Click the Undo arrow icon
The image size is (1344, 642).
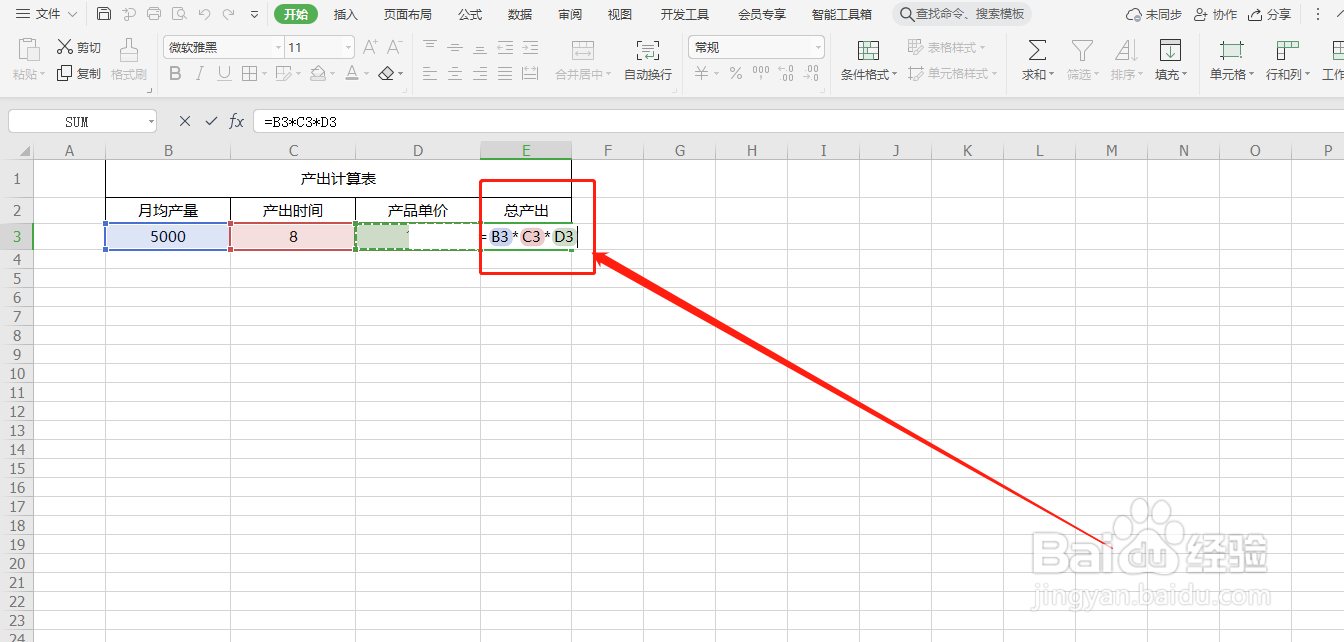pyautogui.click(x=204, y=14)
